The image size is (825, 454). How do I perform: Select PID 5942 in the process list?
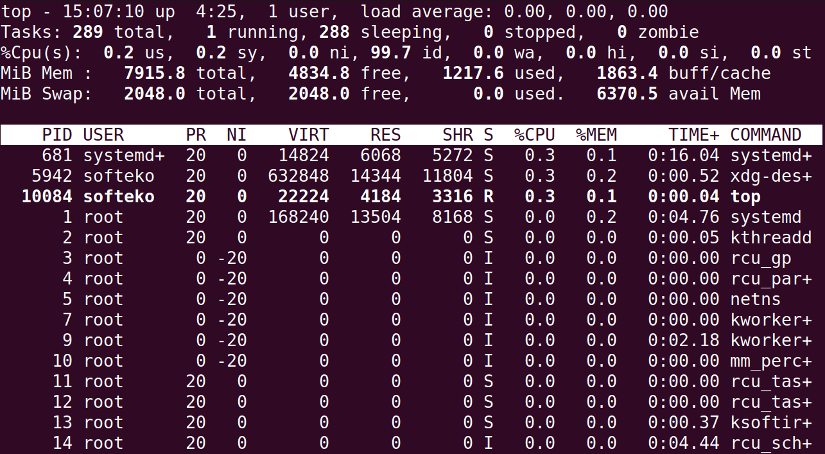click(52, 176)
